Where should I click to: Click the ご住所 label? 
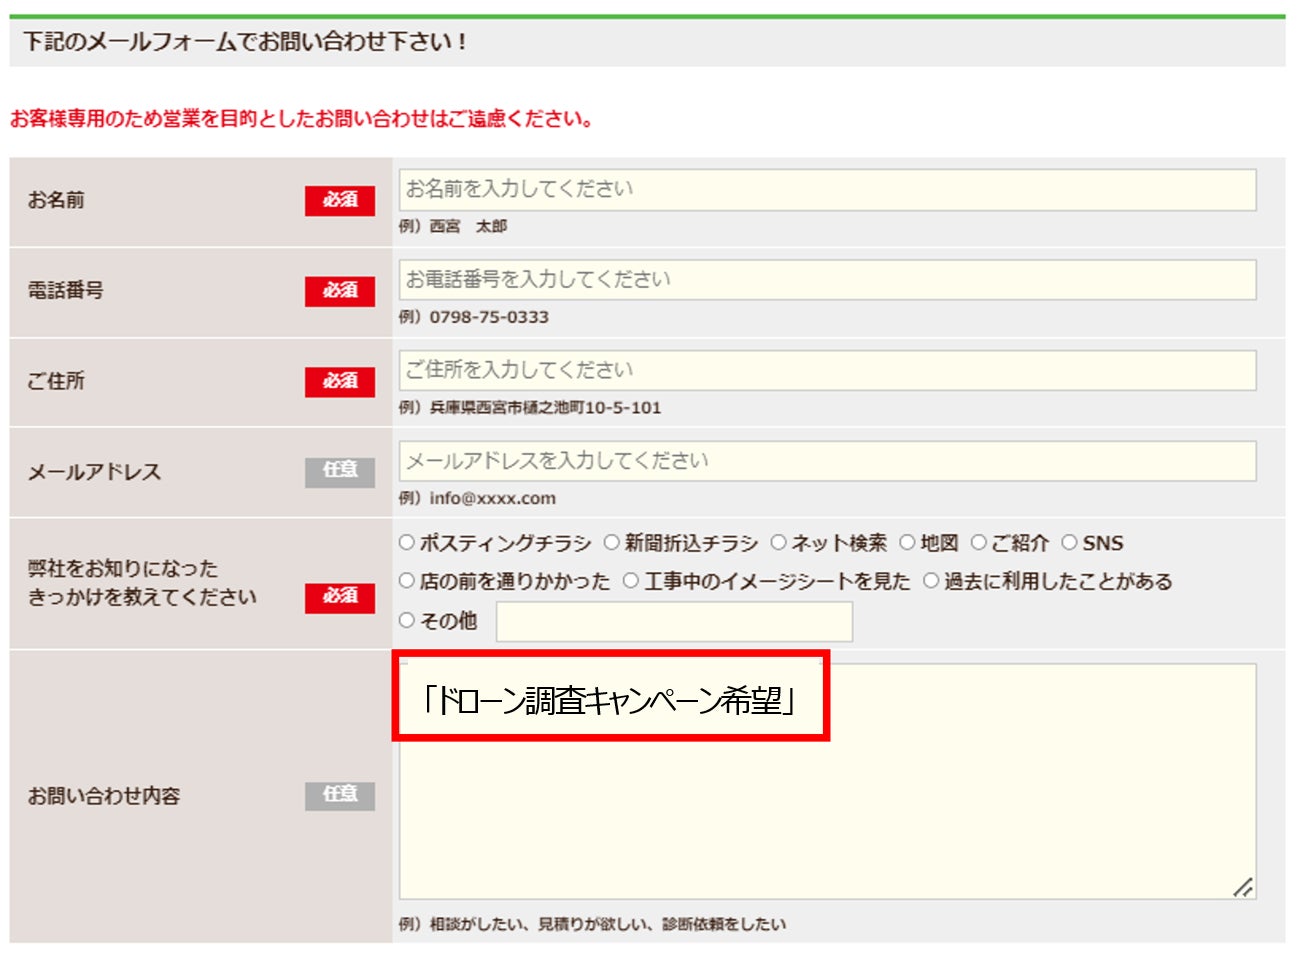56,381
